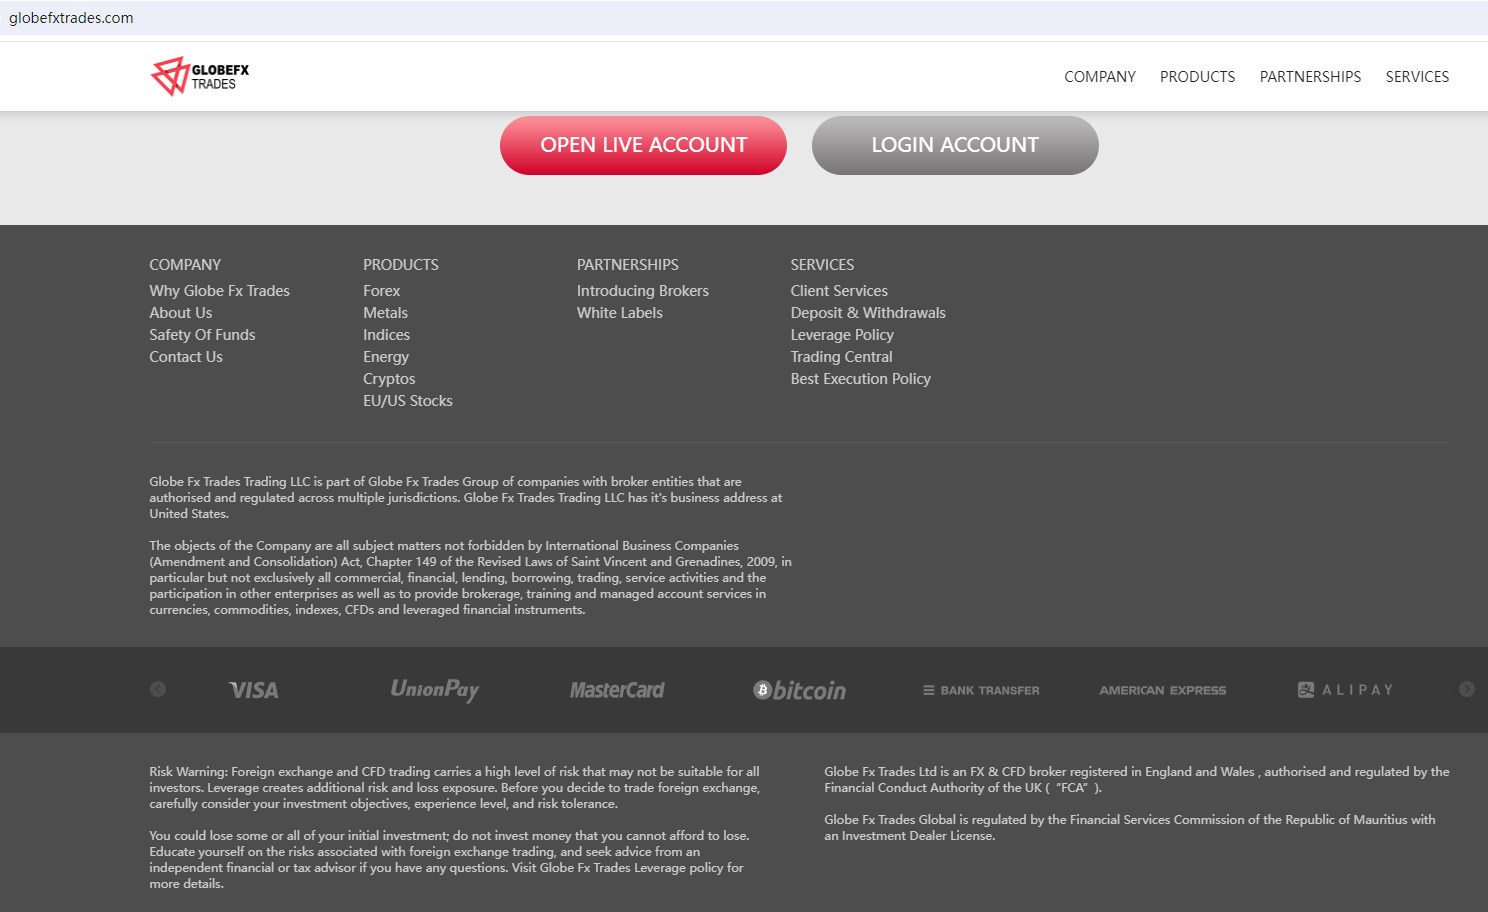
Task: Click the American Express logo
Action: 1162,690
